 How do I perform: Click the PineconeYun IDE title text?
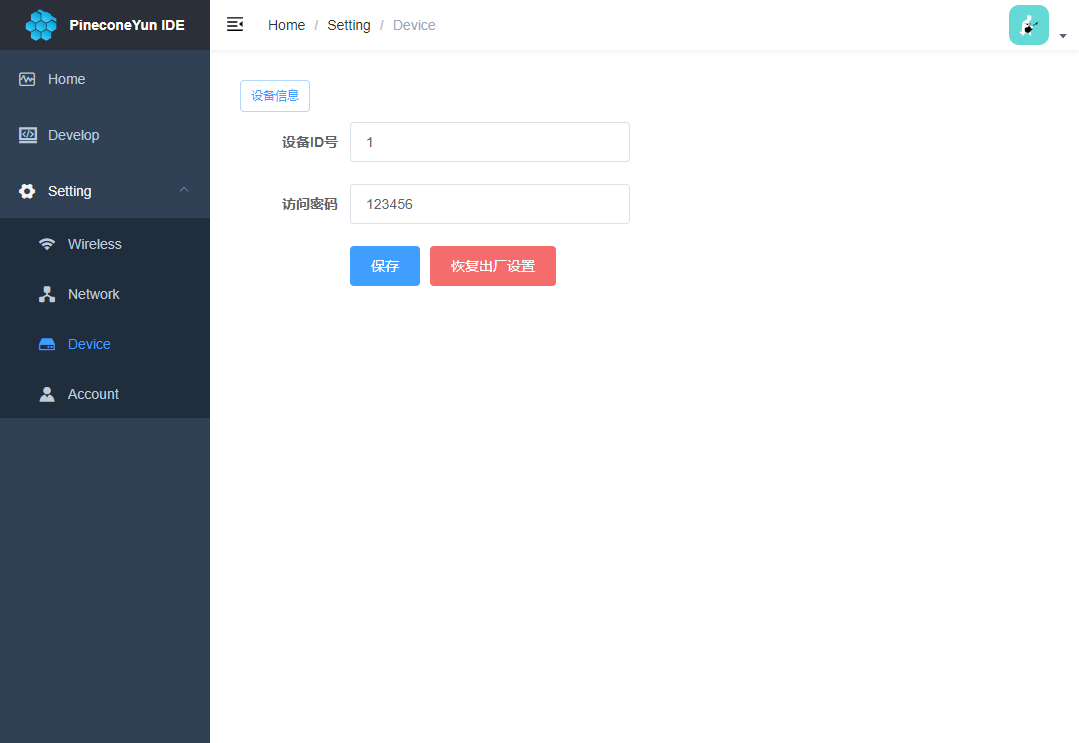(x=127, y=25)
